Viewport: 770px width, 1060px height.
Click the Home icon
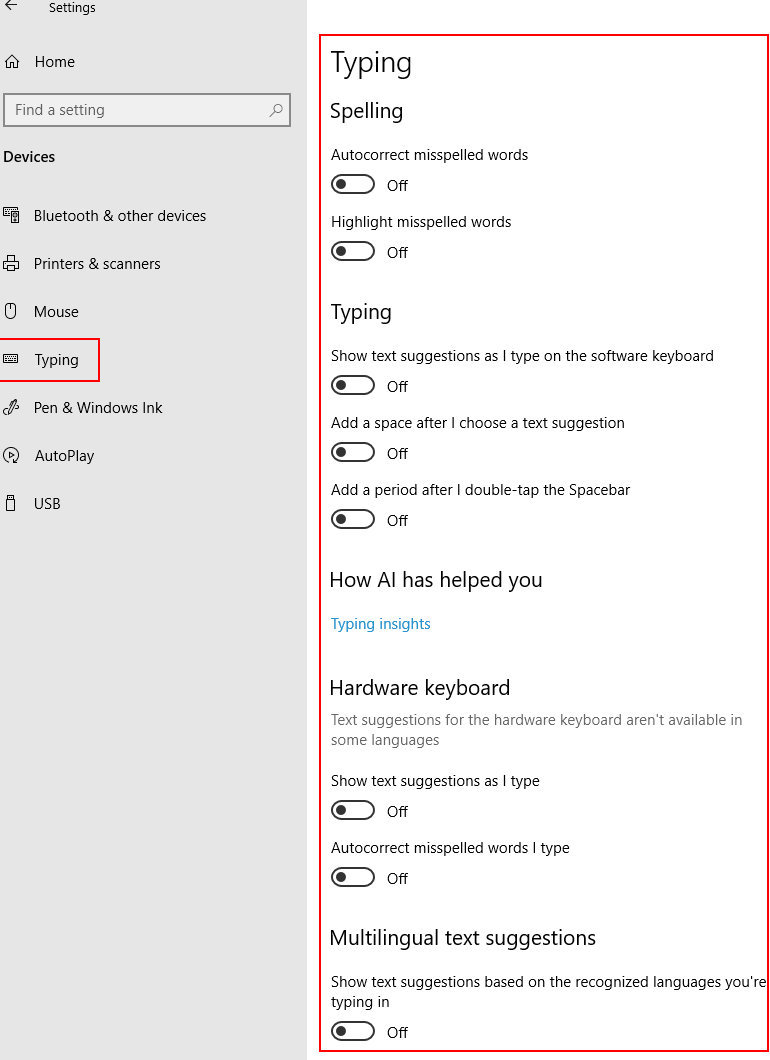pyautogui.click(x=14, y=61)
